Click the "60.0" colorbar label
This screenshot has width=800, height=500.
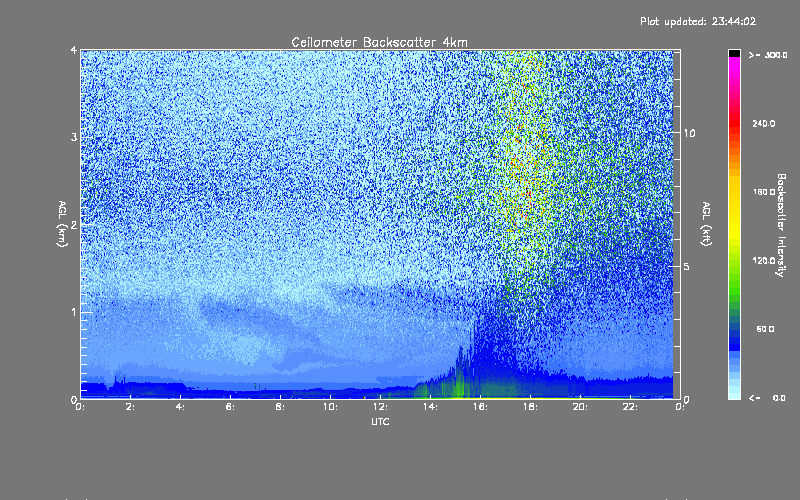(x=765, y=330)
